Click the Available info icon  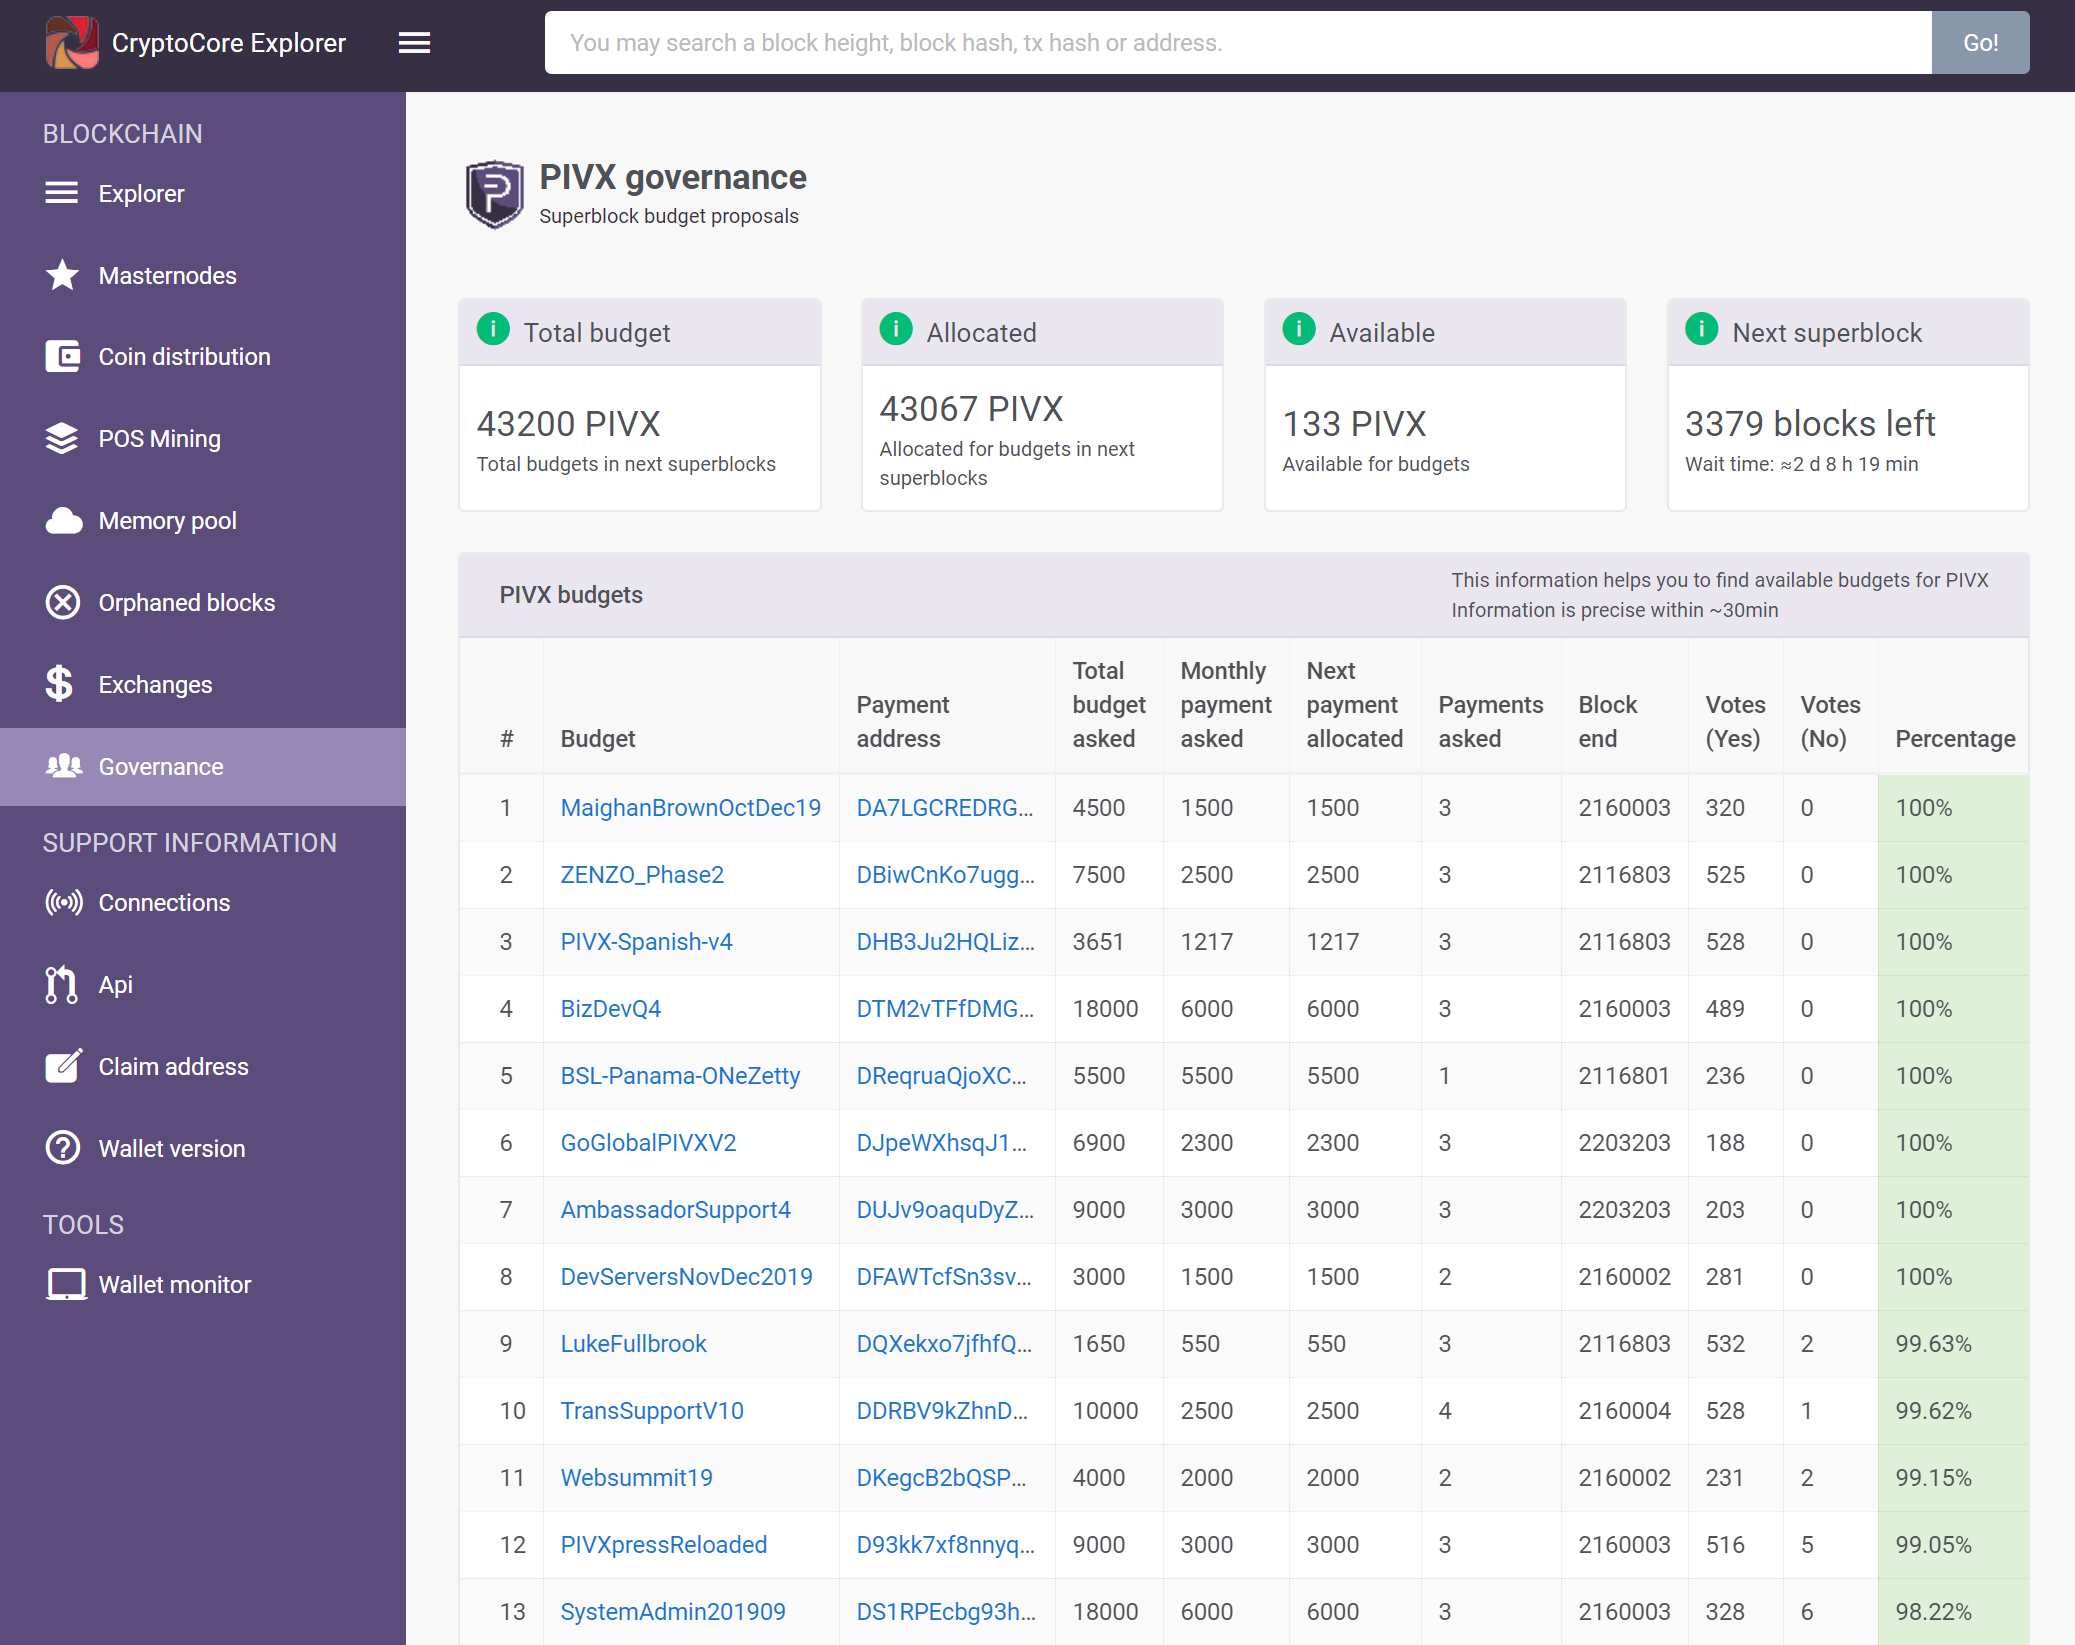[1299, 329]
